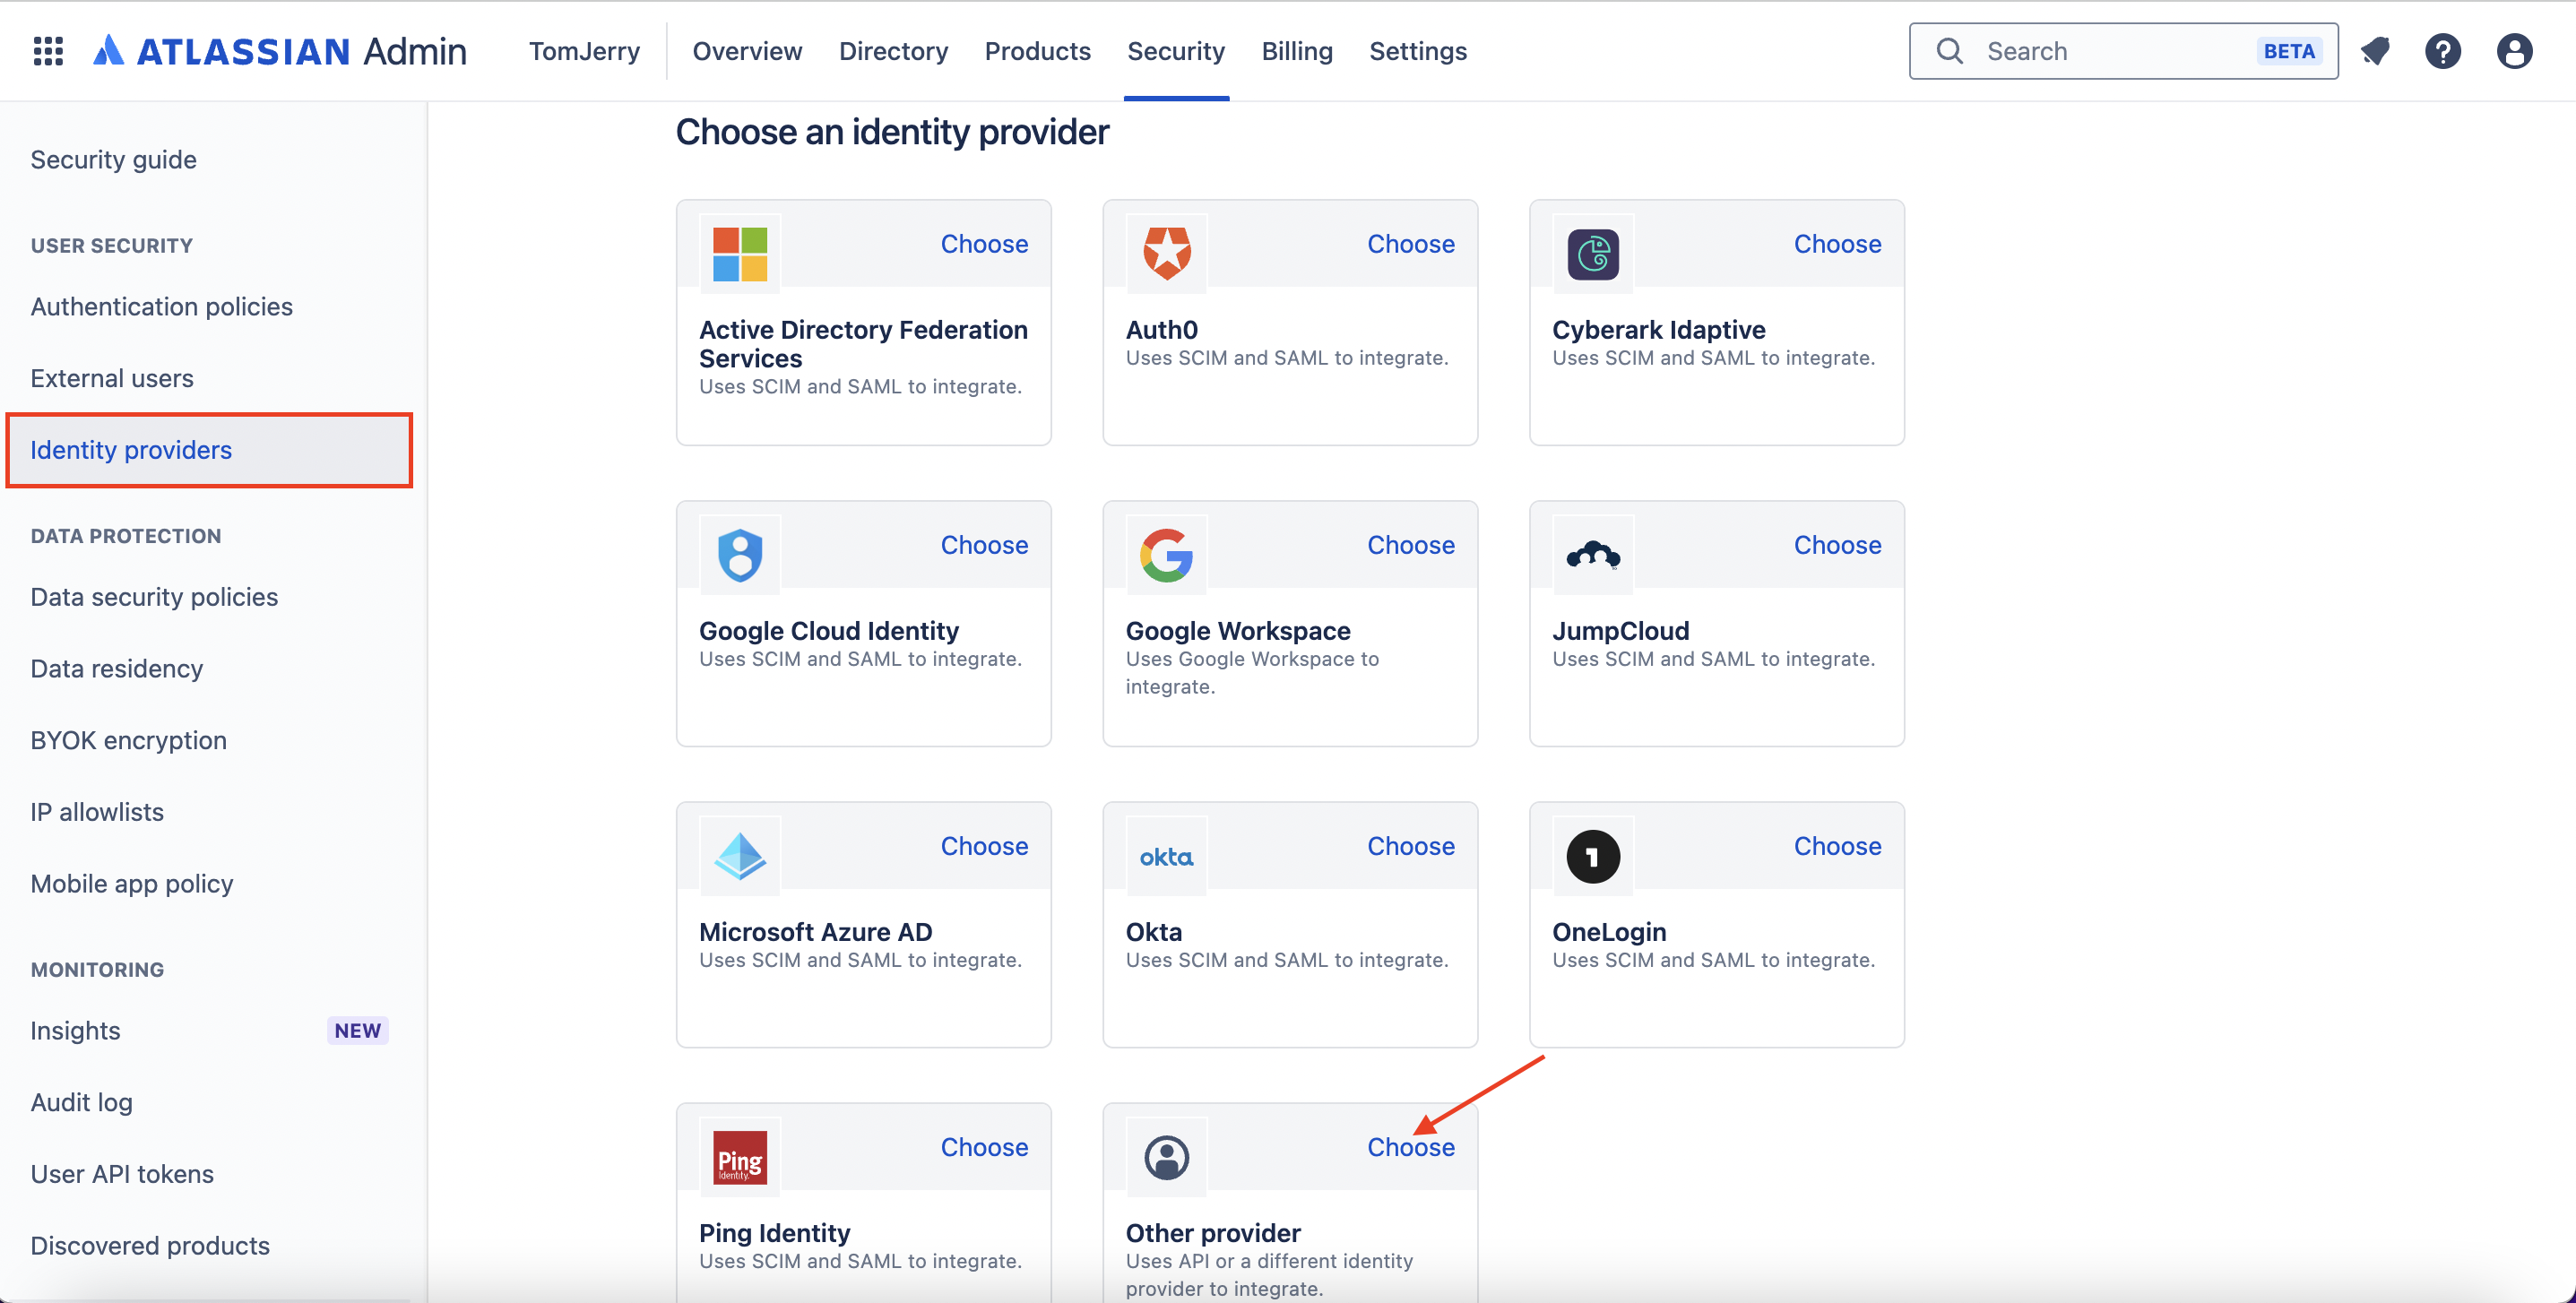Switch to the Billing tab
Viewport: 2576px width, 1303px height.
(x=1297, y=51)
